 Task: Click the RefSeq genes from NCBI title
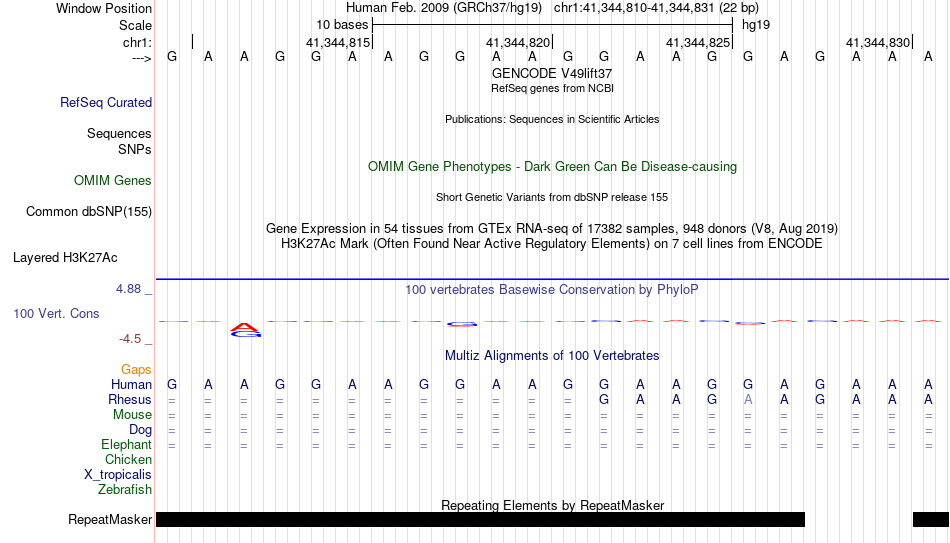coord(552,88)
